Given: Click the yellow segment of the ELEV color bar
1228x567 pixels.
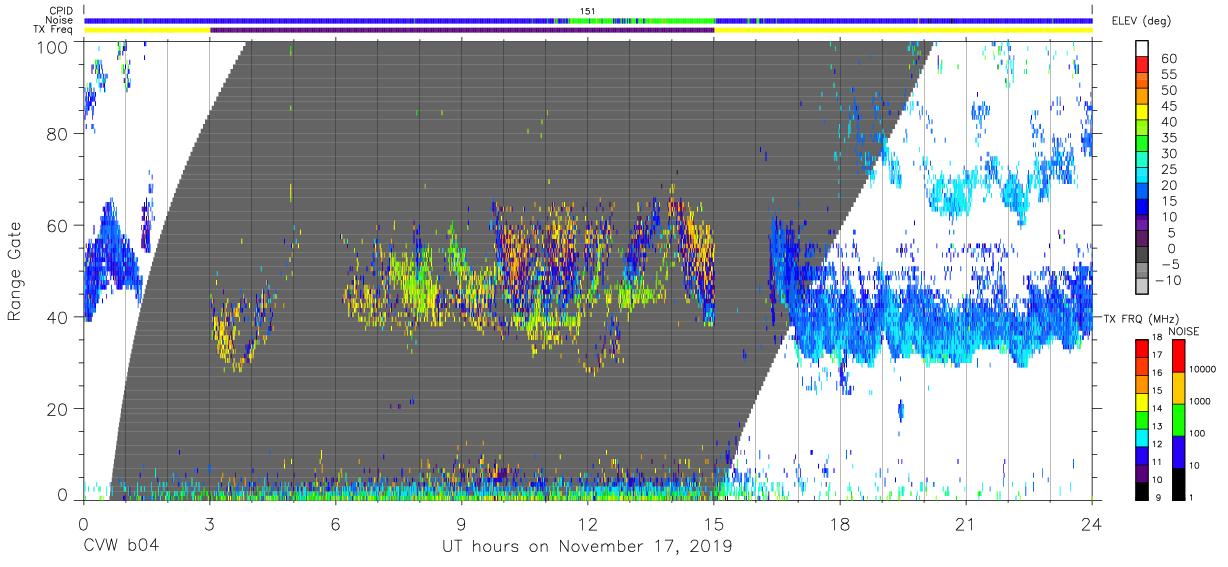Looking at the screenshot, I should click(1144, 112).
